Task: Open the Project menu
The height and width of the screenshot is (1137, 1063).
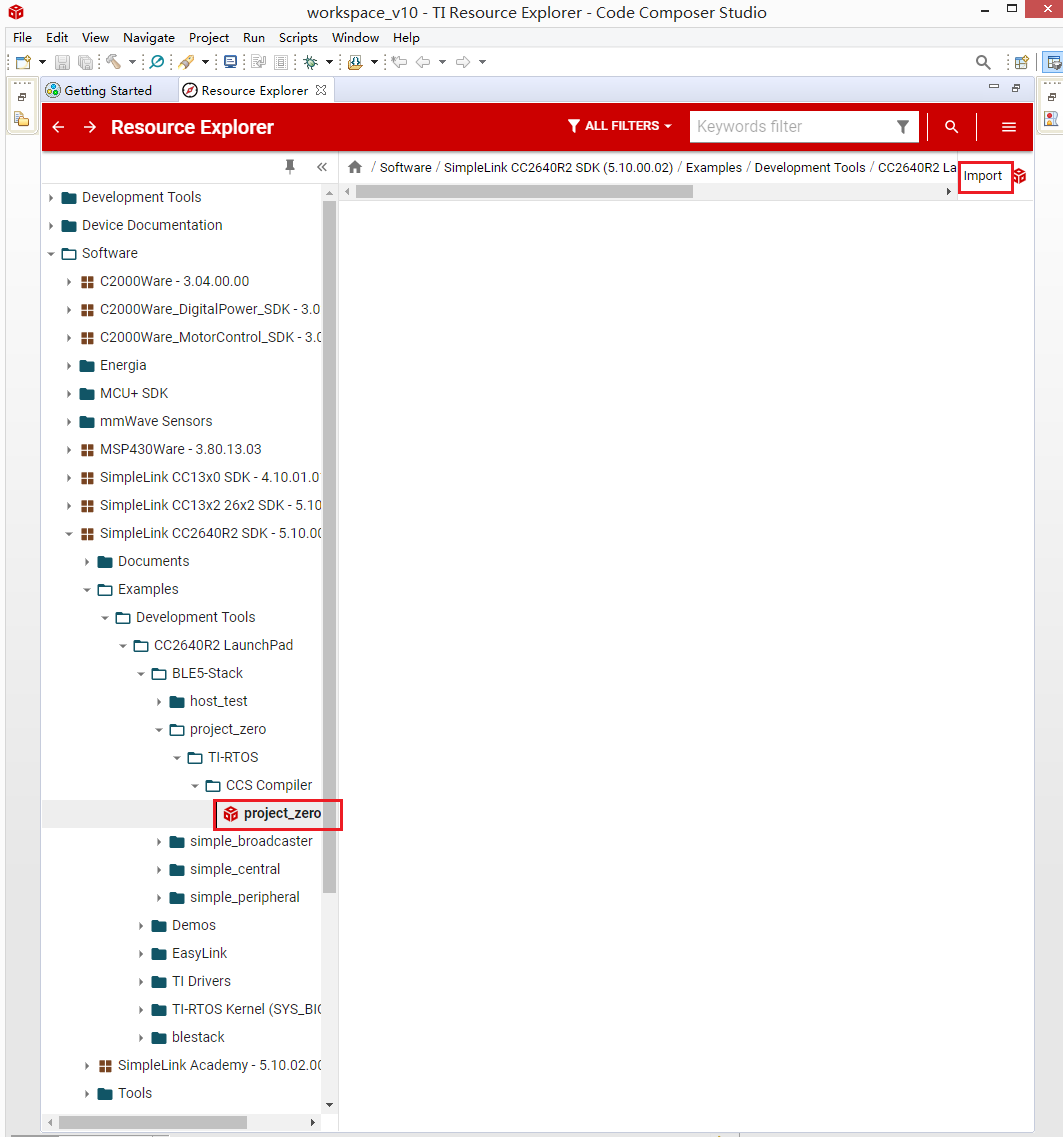Action: coord(209,38)
